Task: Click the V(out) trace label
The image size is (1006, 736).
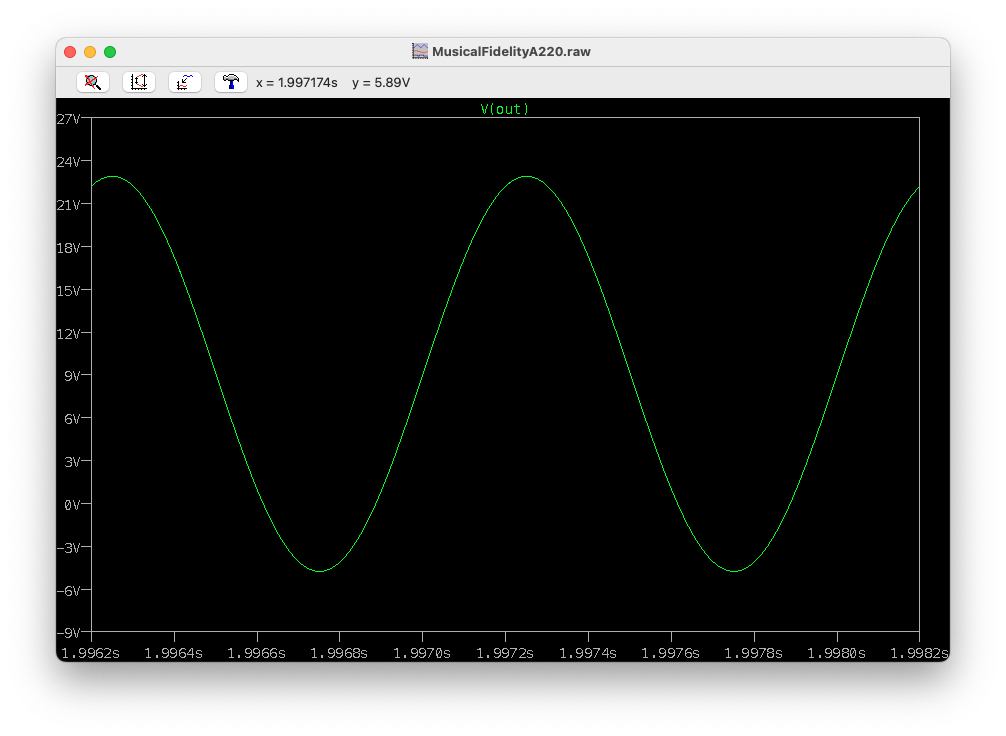Action: pyautogui.click(x=504, y=109)
